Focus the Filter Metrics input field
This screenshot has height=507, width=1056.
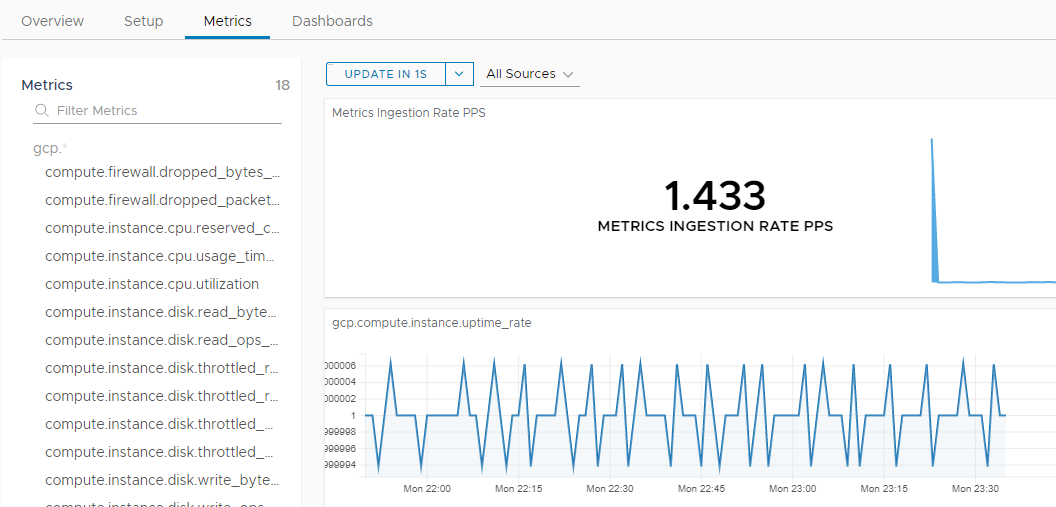click(158, 111)
